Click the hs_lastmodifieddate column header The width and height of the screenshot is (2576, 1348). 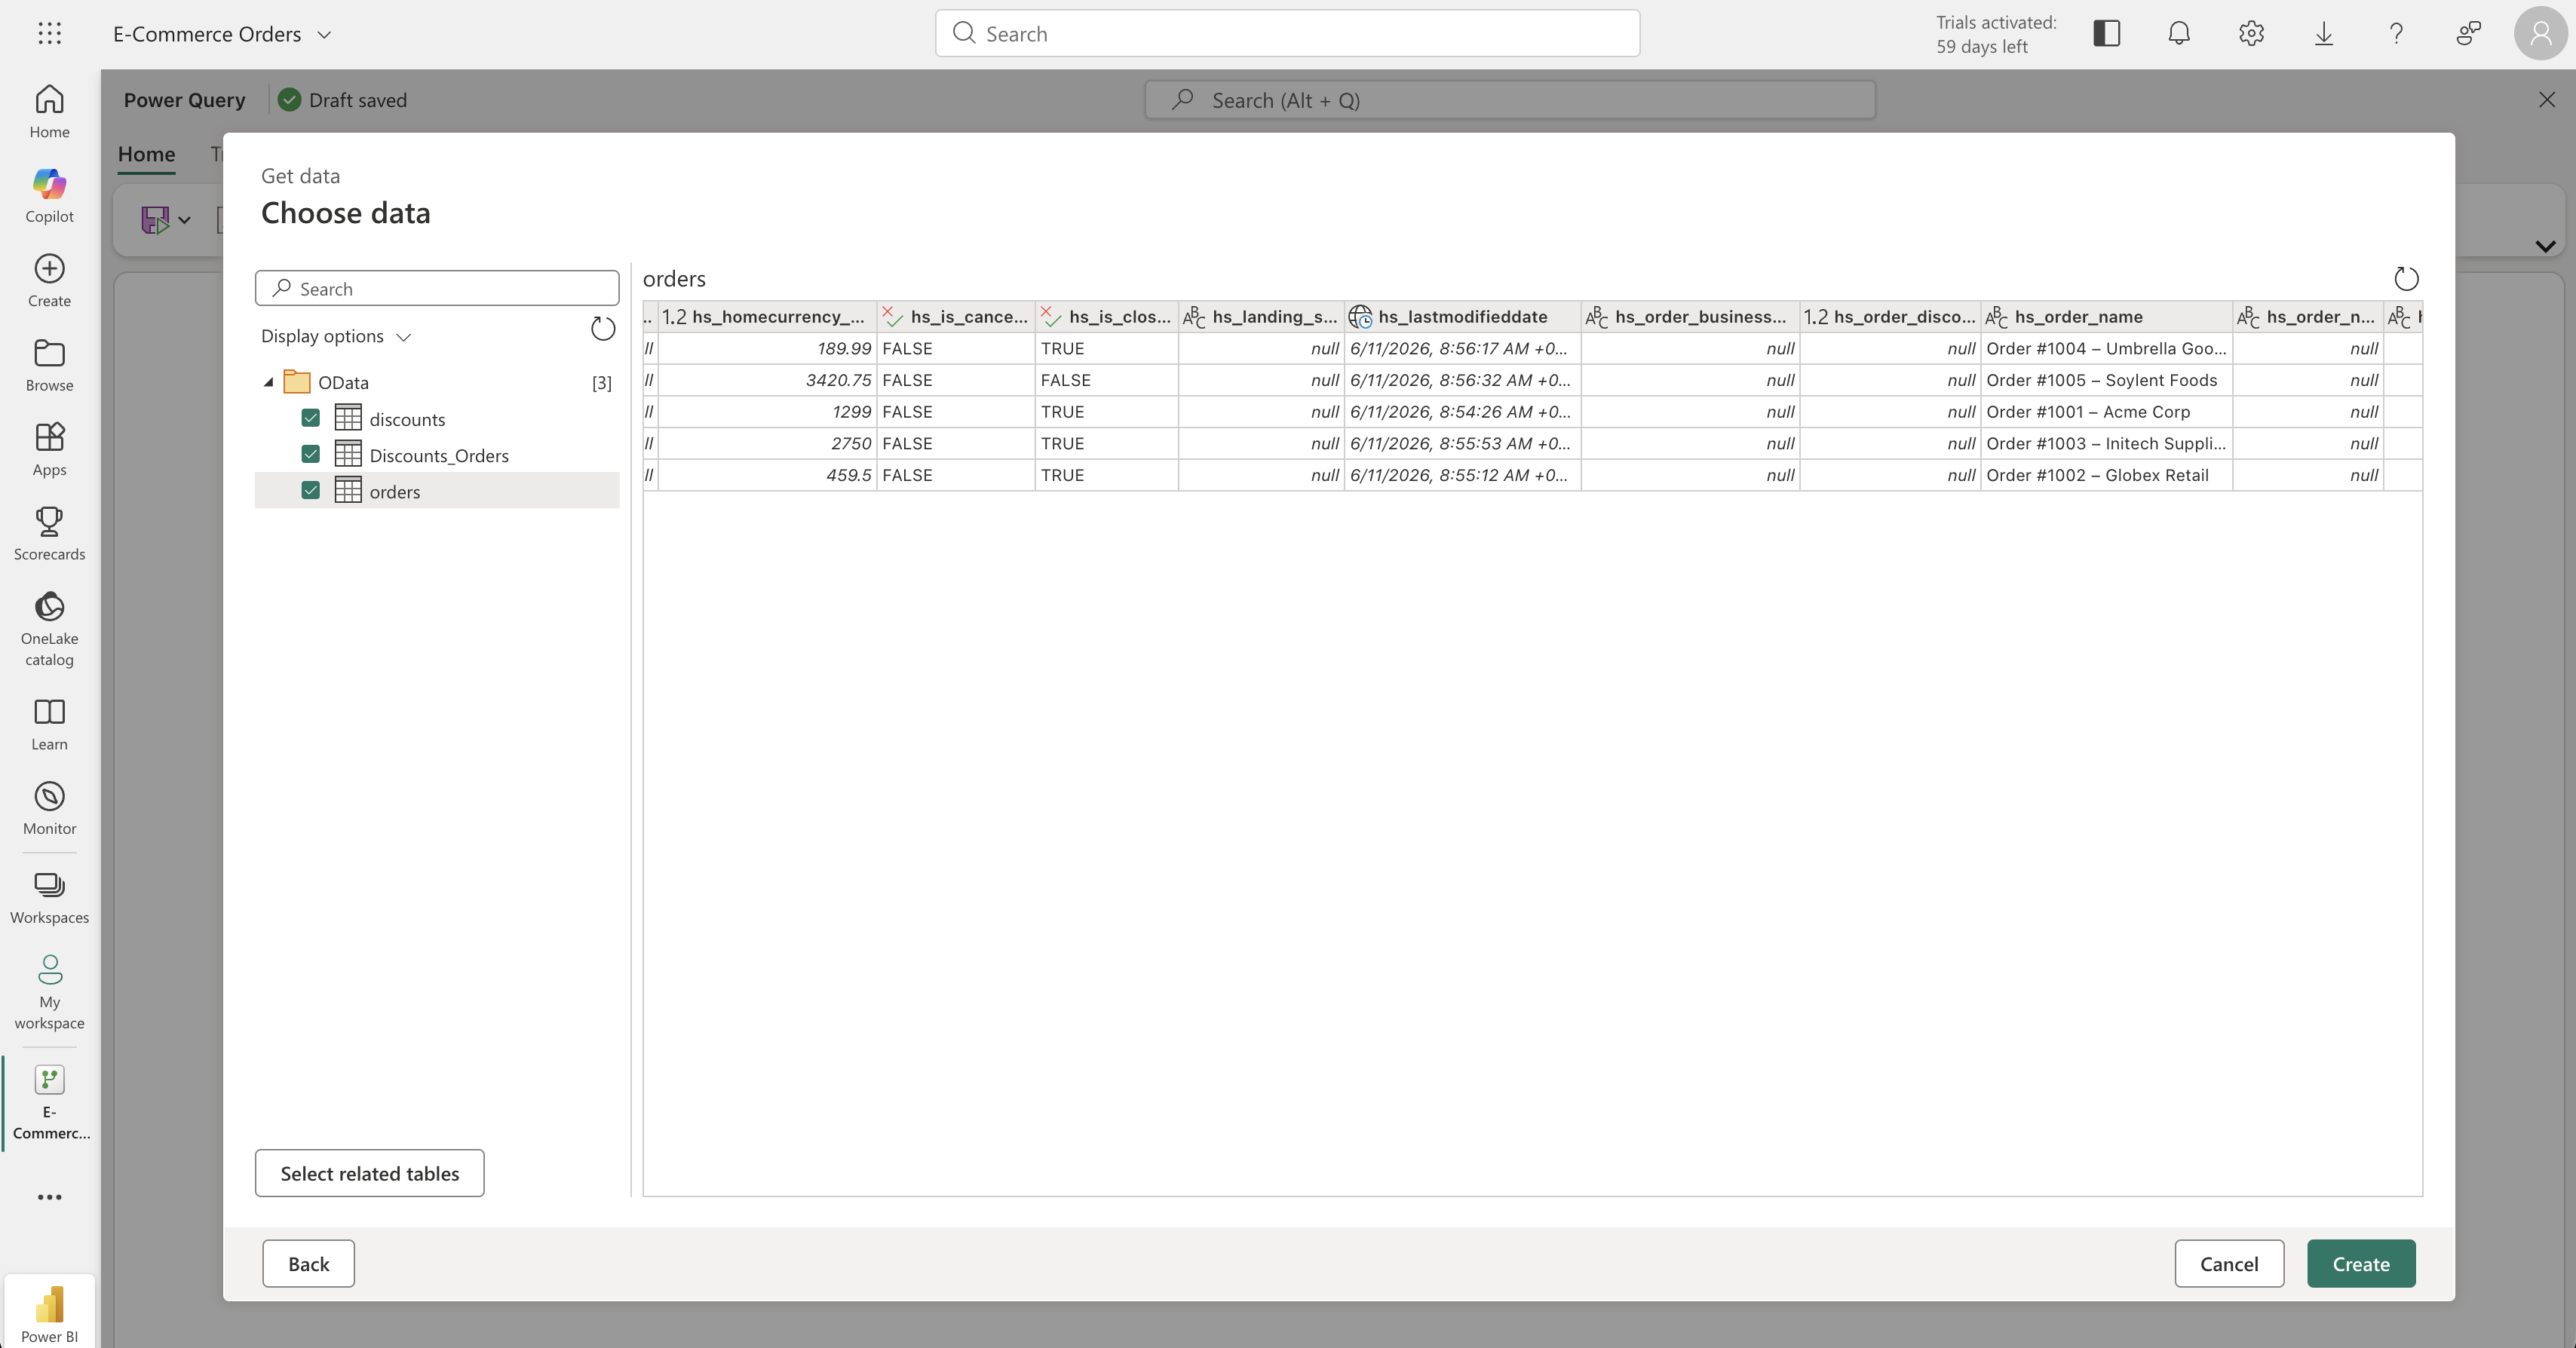pos(1462,317)
